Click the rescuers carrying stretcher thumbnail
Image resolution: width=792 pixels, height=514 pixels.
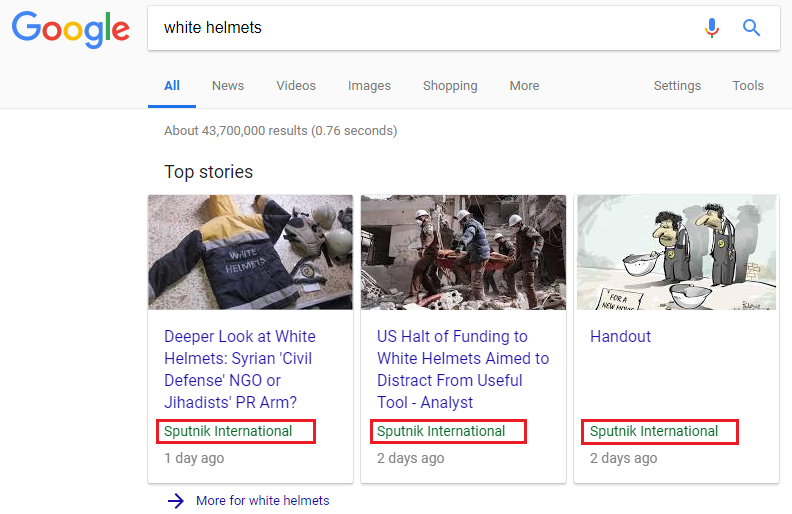[x=463, y=252]
